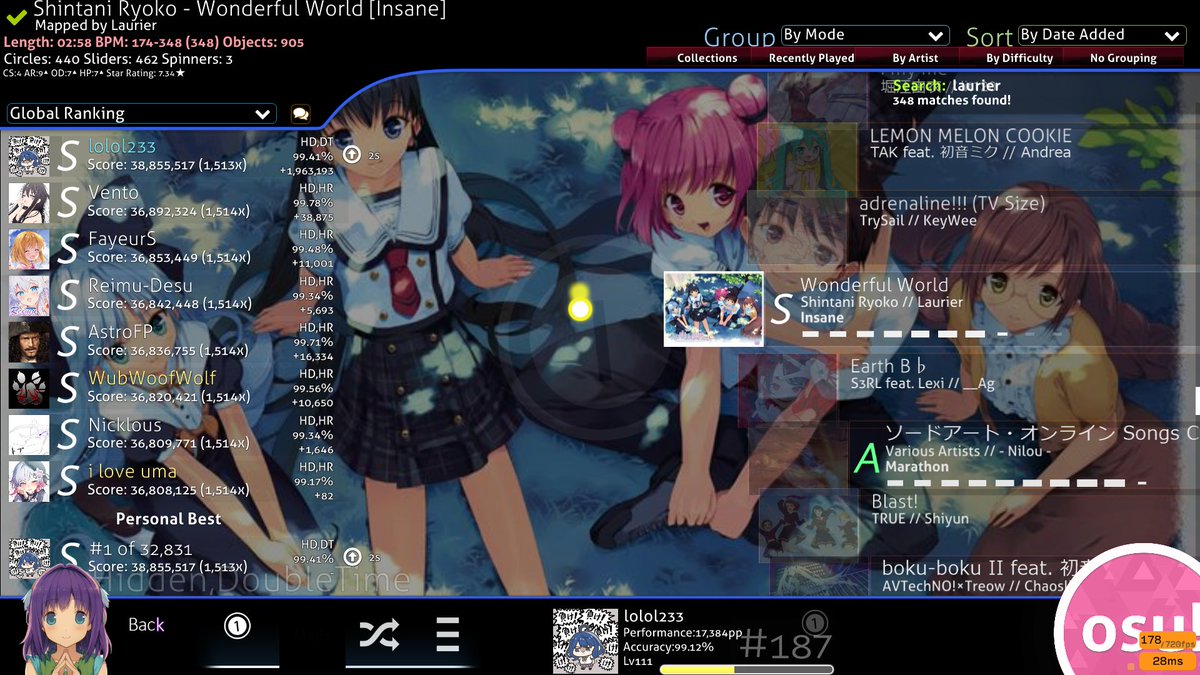1200x675 pixels.
Task: Open i love uma's score entry
Action: (171, 481)
